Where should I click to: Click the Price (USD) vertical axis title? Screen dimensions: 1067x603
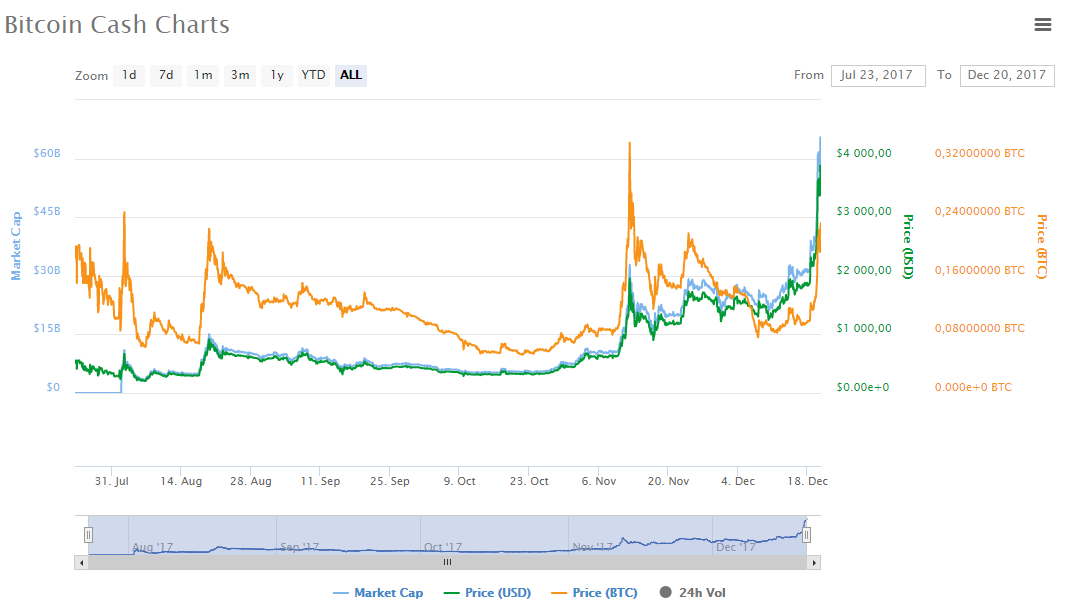(x=908, y=246)
